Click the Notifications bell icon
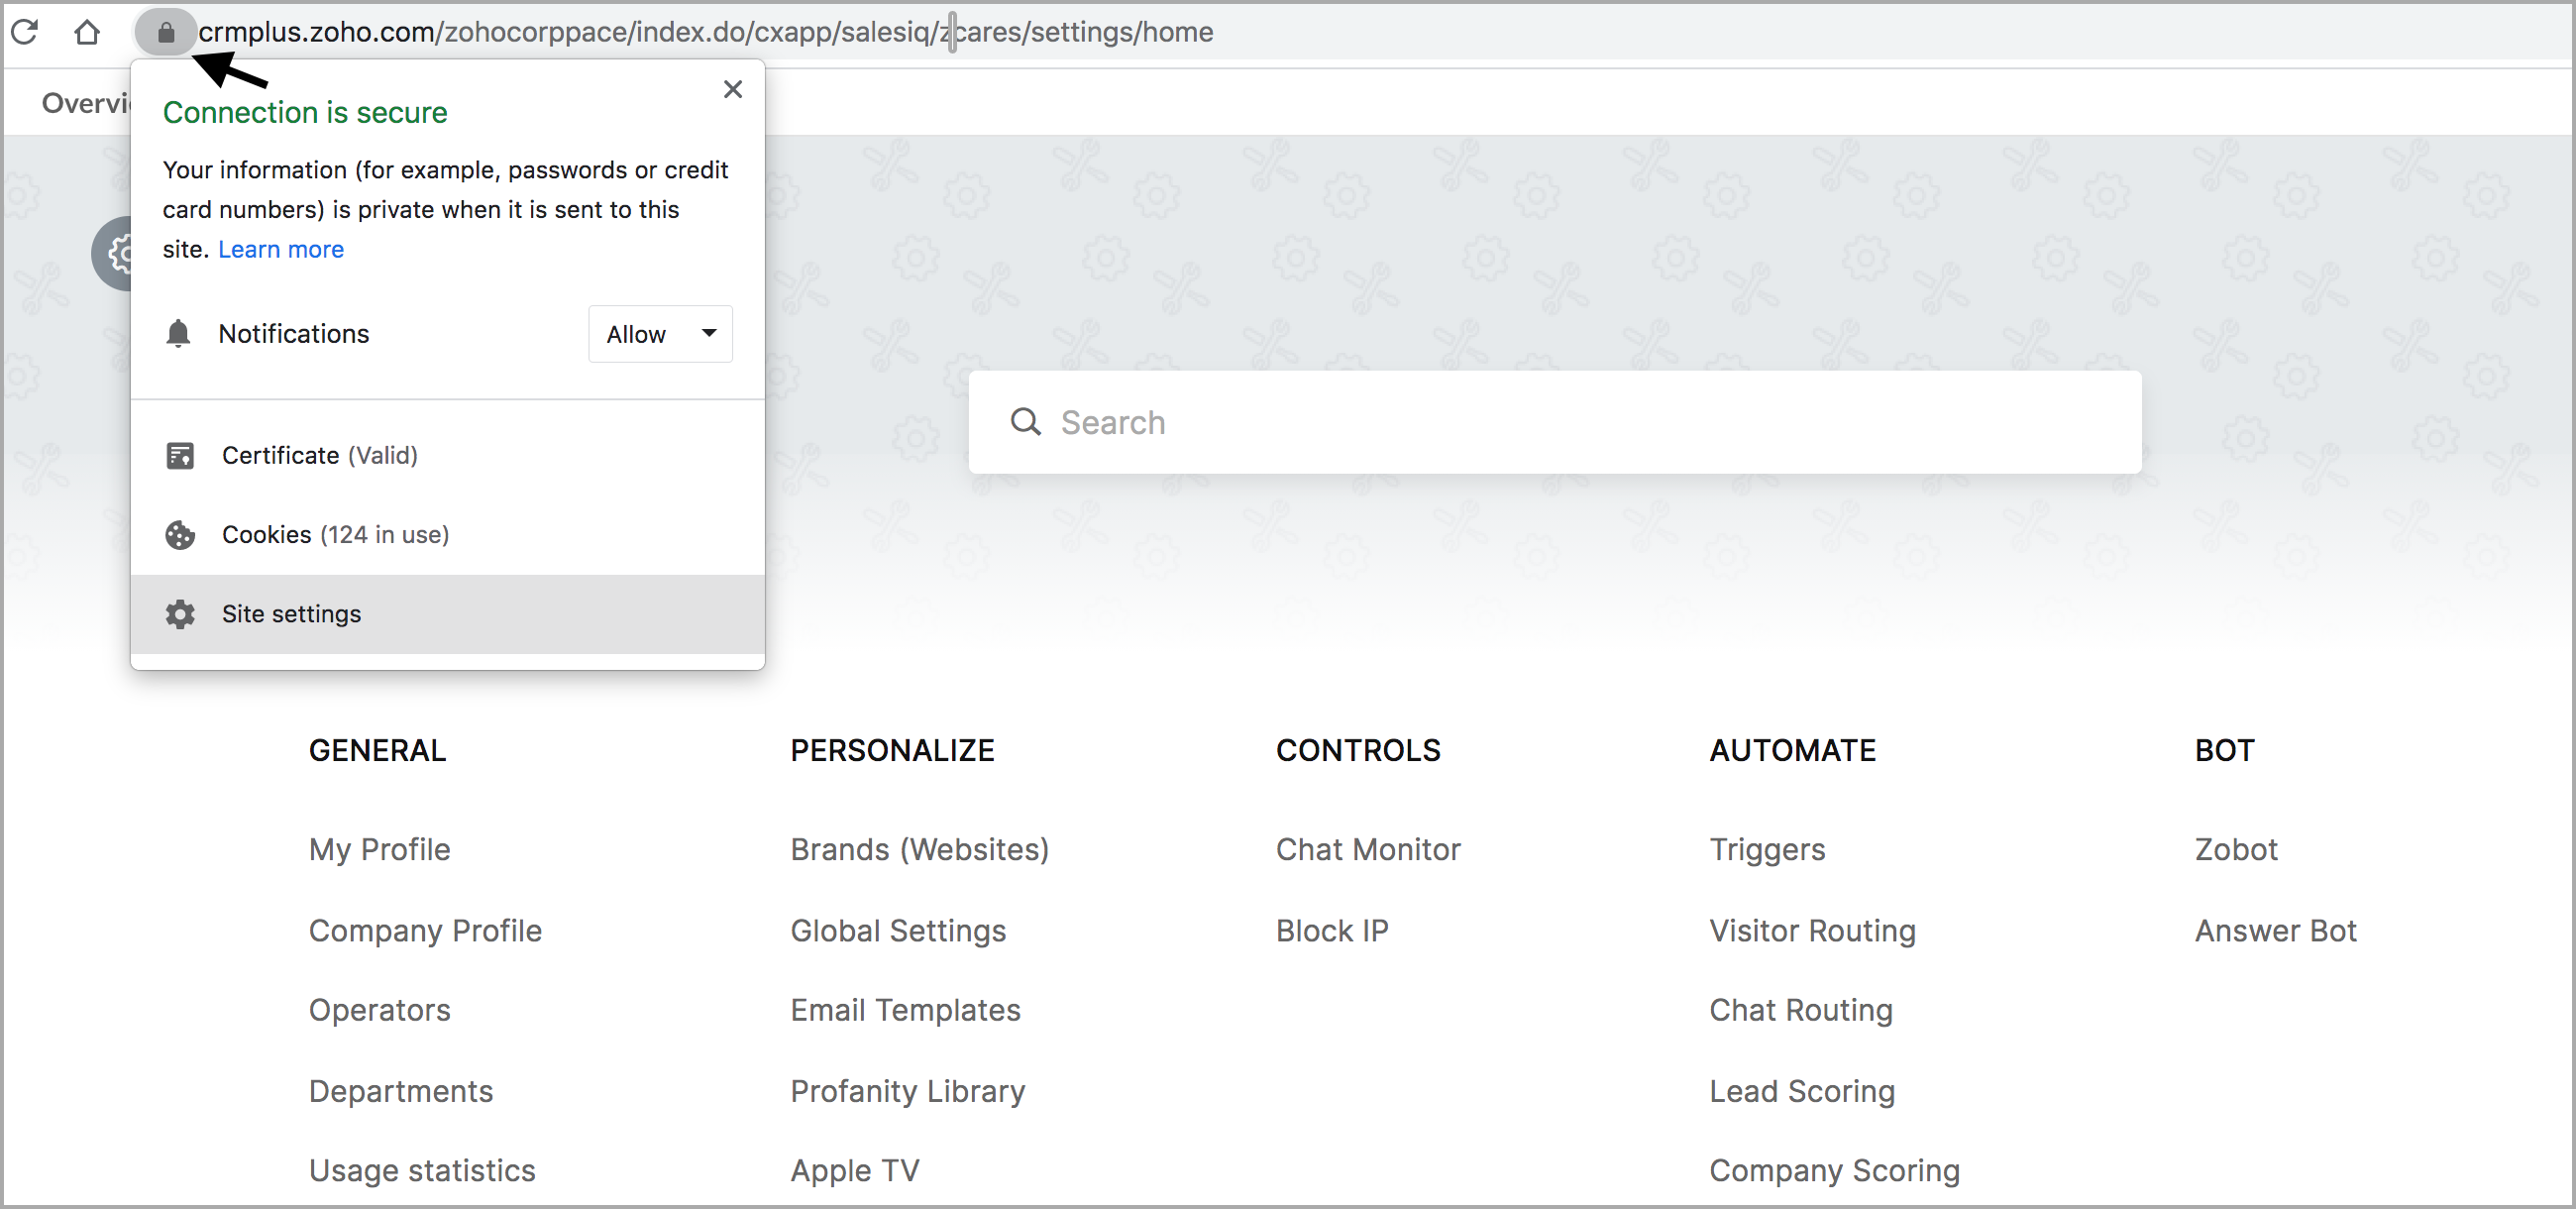Viewport: 2576px width, 1209px height. click(178, 333)
